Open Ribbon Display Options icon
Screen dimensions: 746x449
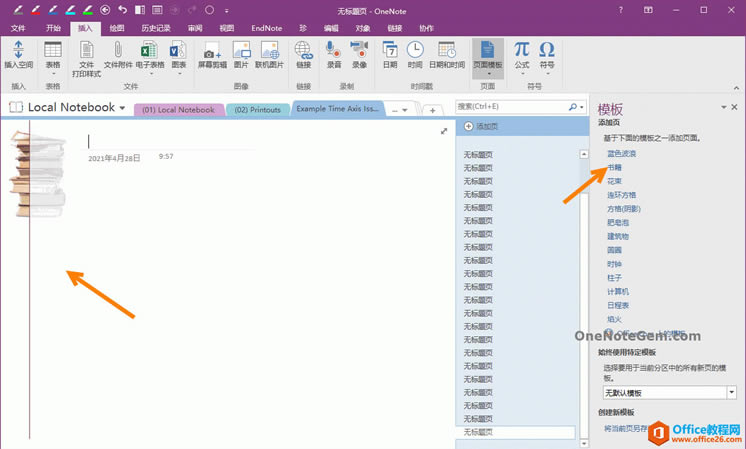[648, 10]
